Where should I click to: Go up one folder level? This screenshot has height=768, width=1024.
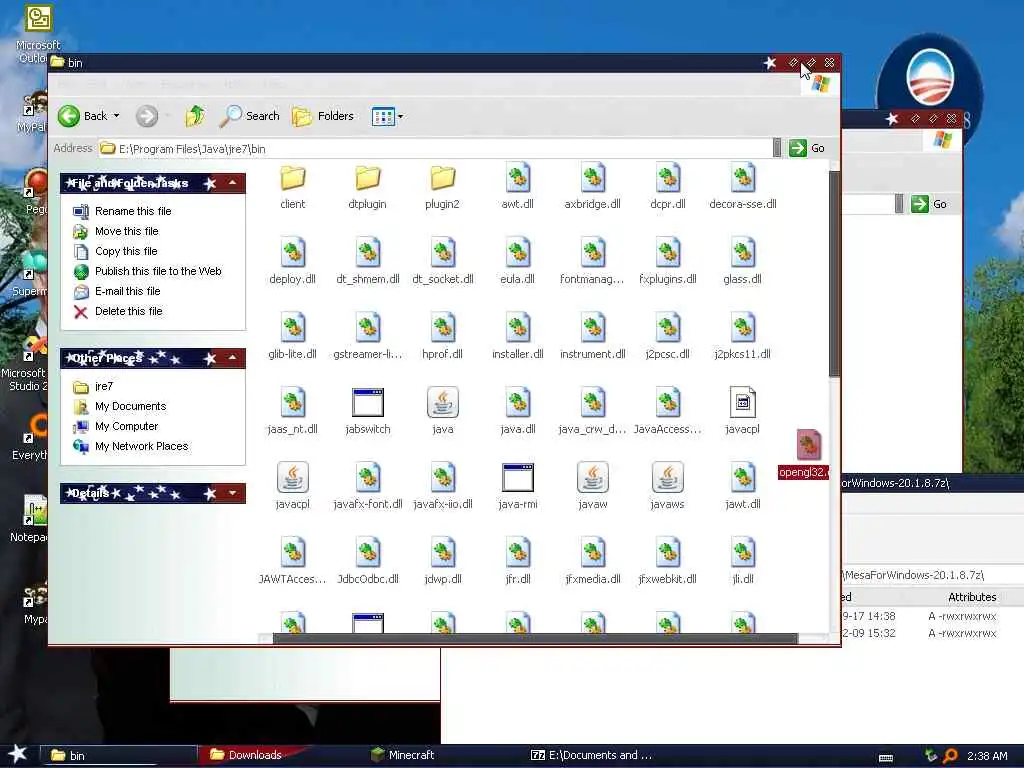pos(195,116)
